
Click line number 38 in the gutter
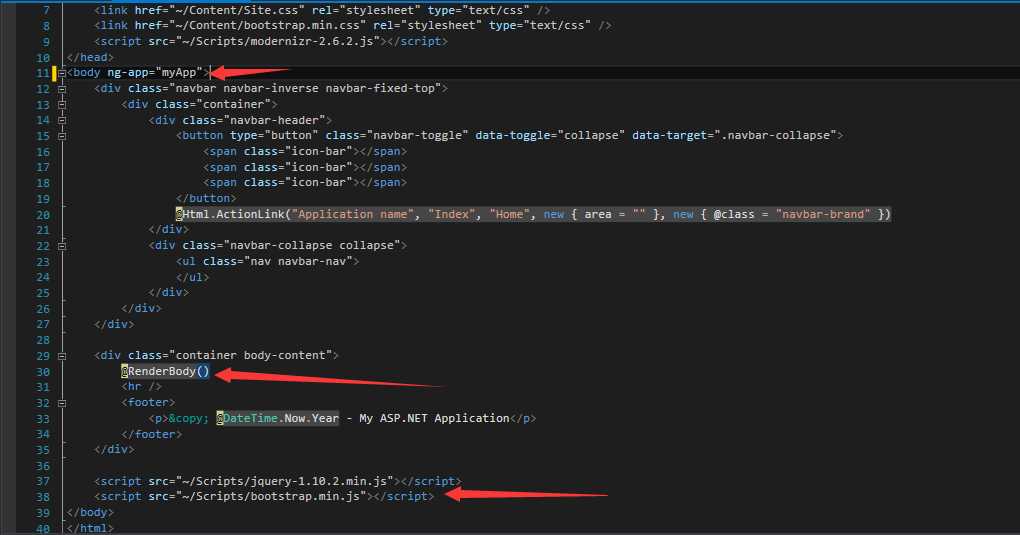(x=43, y=497)
